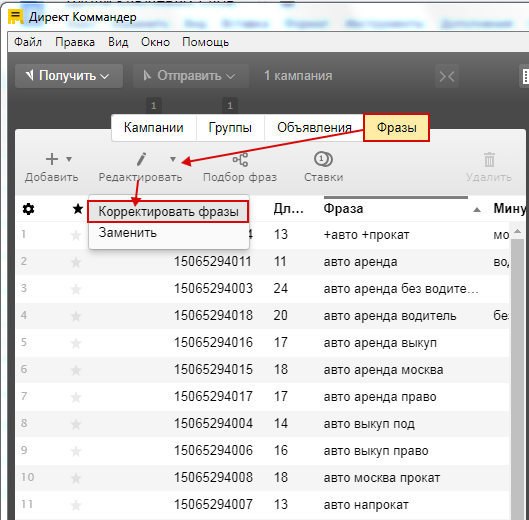This screenshot has width=529, height=520.
Task: Open the Окно menu
Action: (155, 42)
